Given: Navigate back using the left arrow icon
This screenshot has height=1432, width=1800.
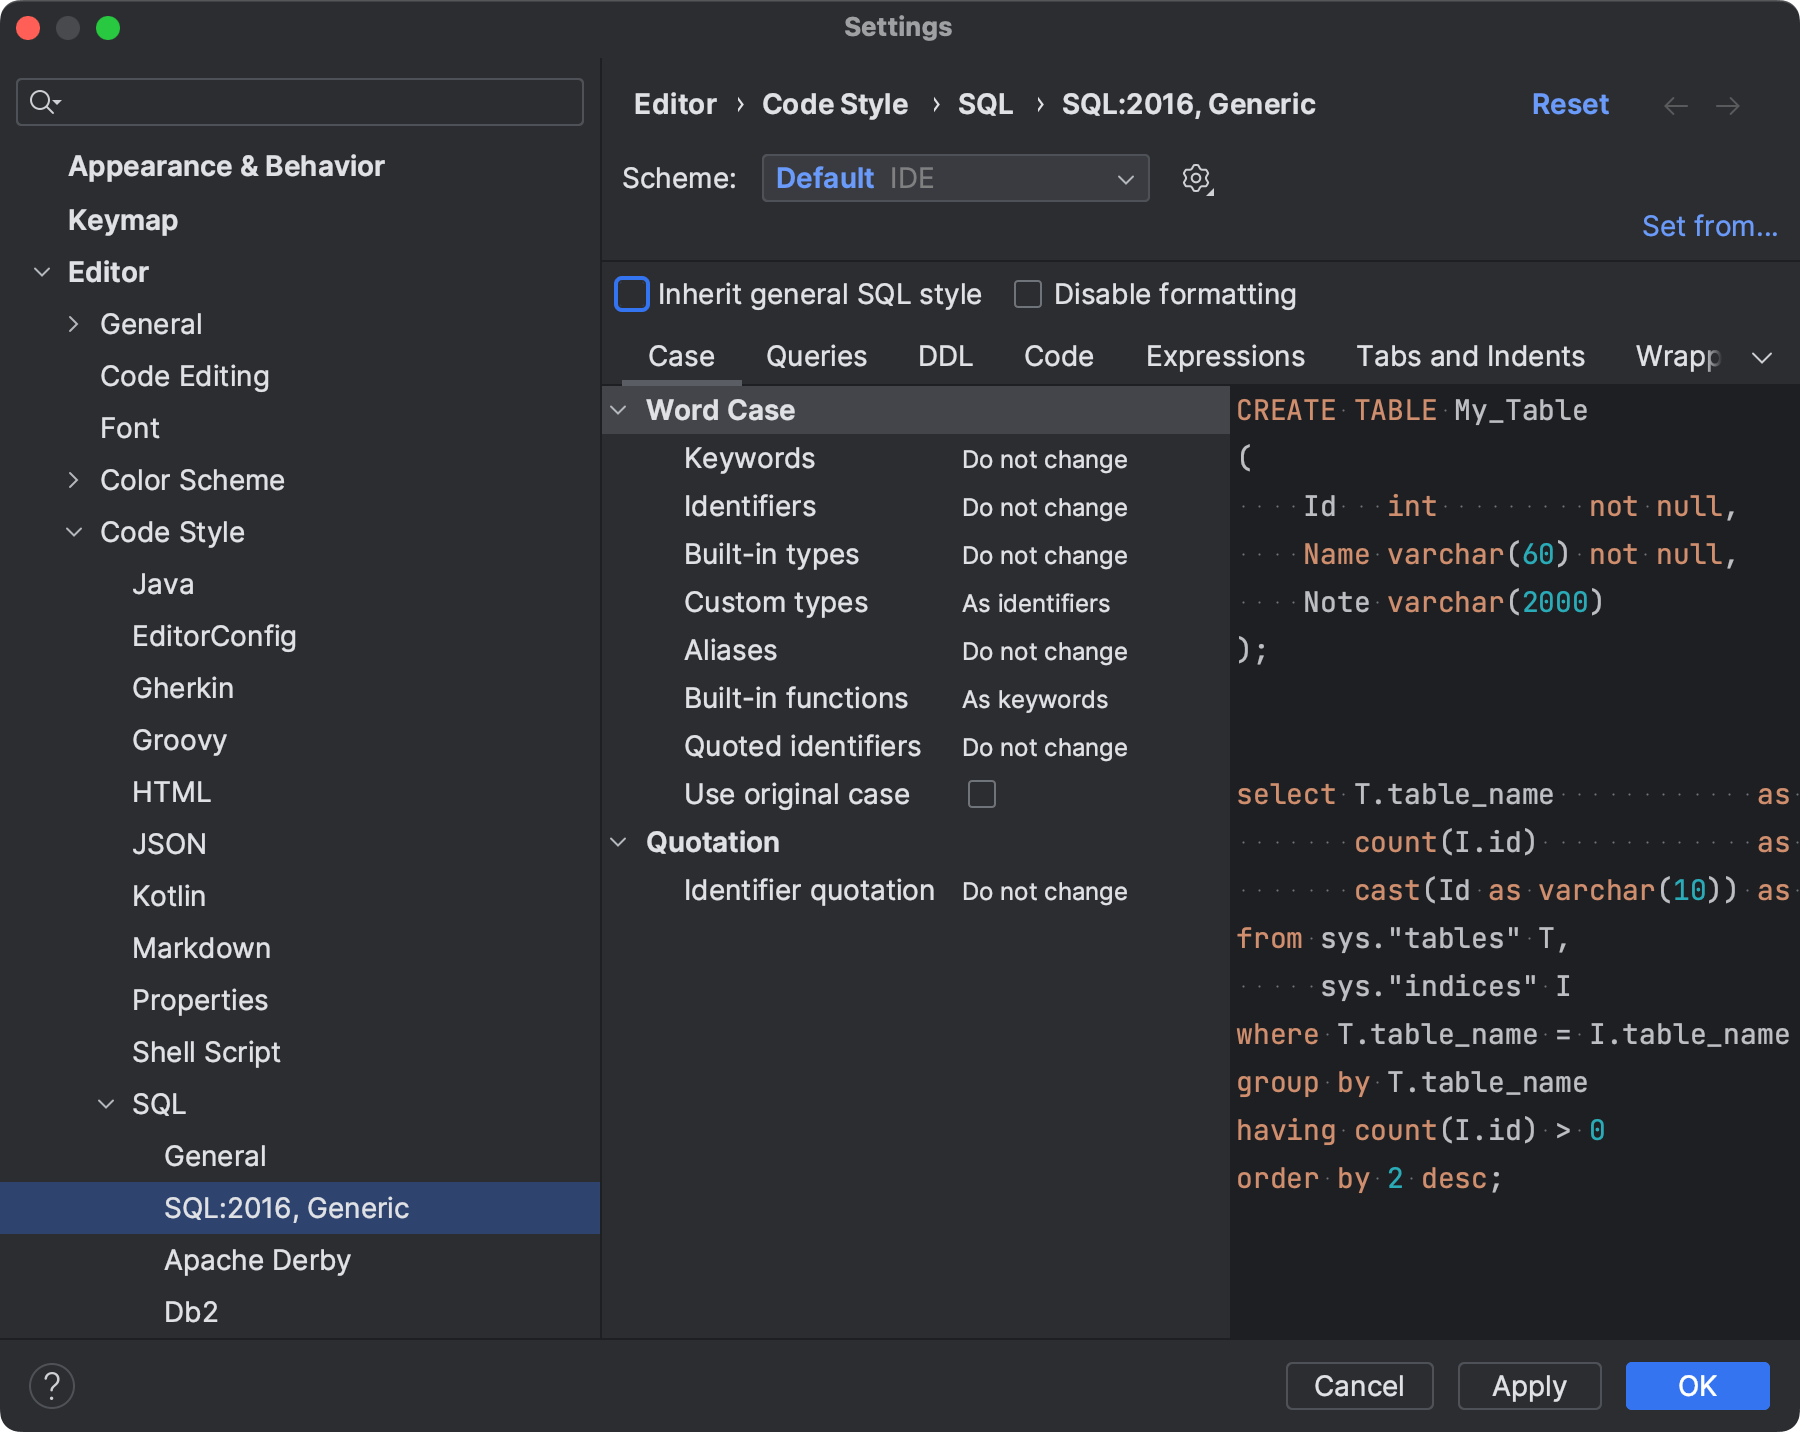Looking at the screenshot, I should point(1676,105).
